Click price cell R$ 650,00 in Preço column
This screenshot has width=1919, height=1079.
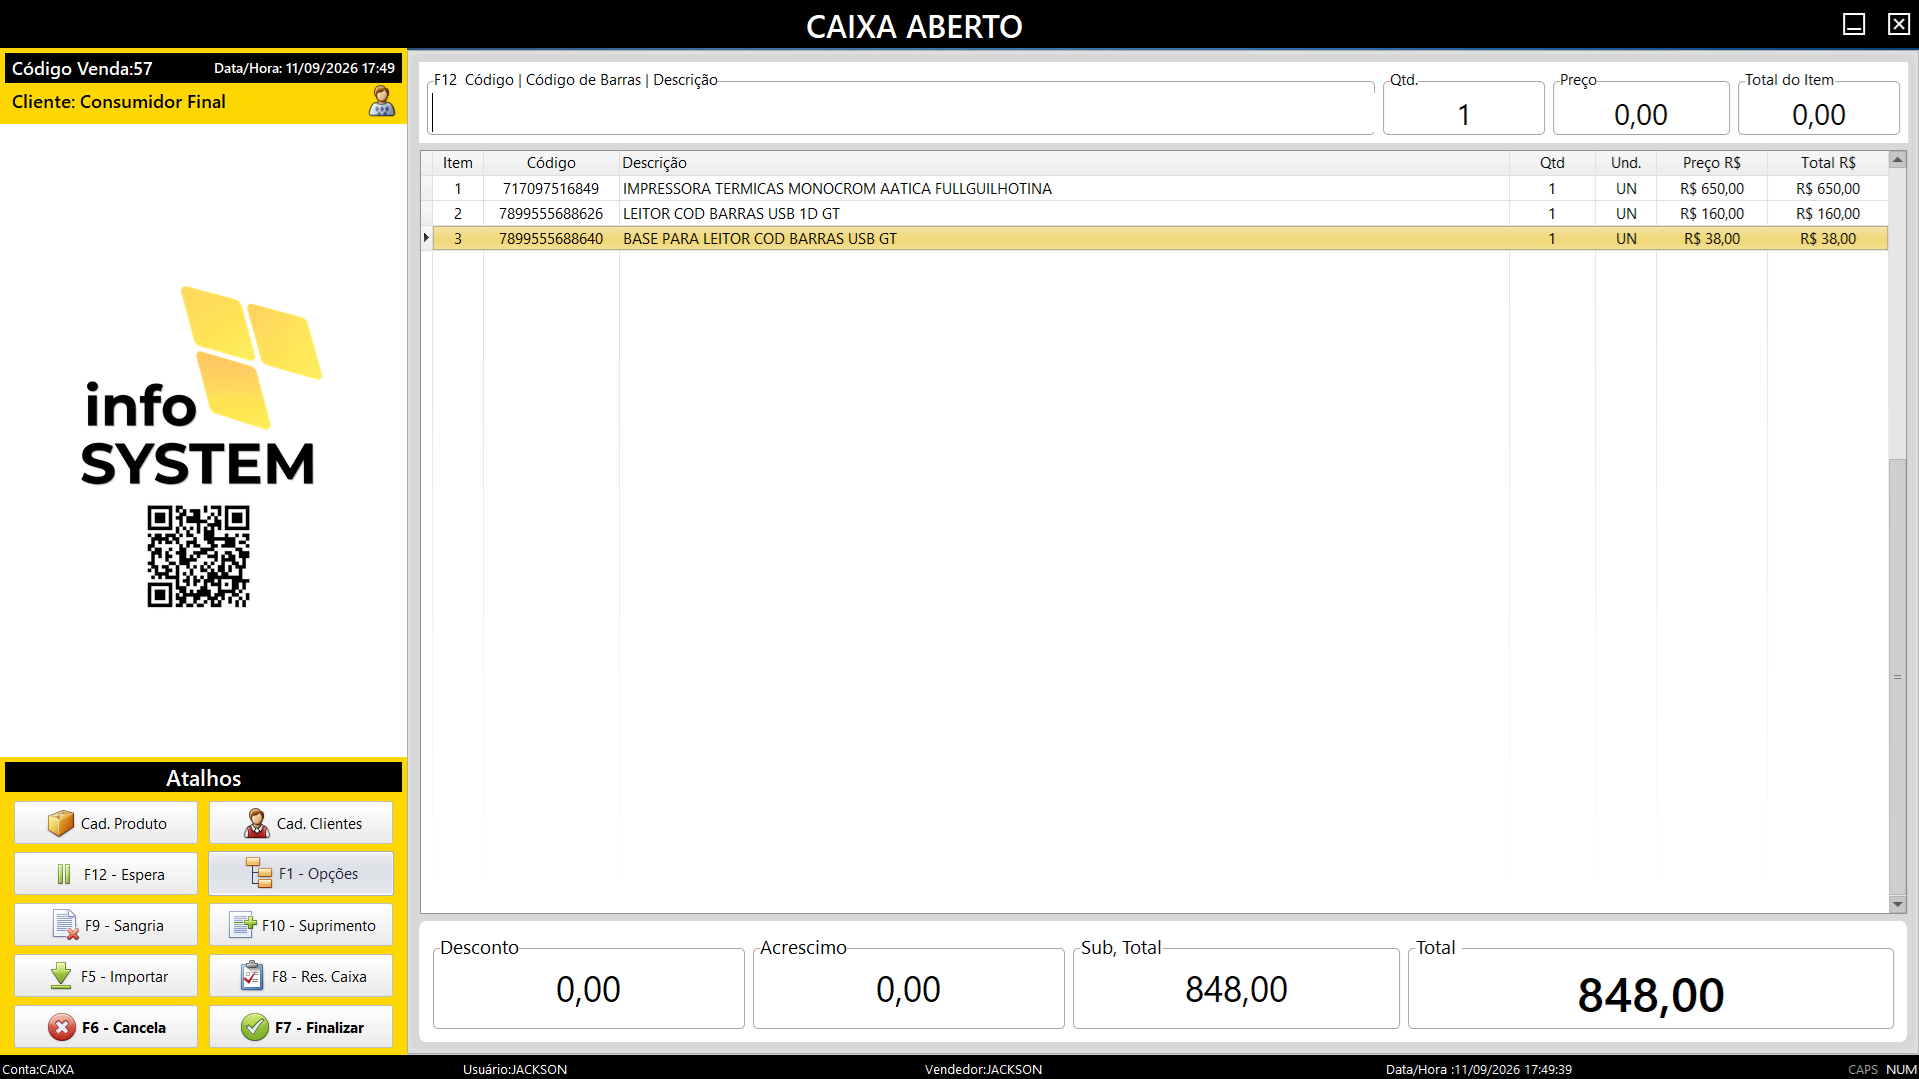pyautogui.click(x=1712, y=188)
